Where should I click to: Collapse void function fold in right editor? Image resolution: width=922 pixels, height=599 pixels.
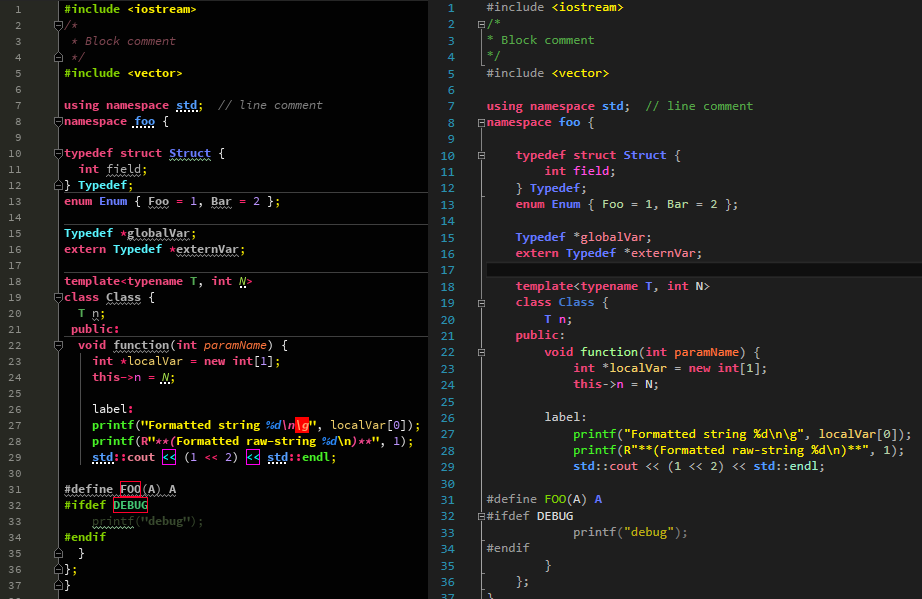coord(481,353)
